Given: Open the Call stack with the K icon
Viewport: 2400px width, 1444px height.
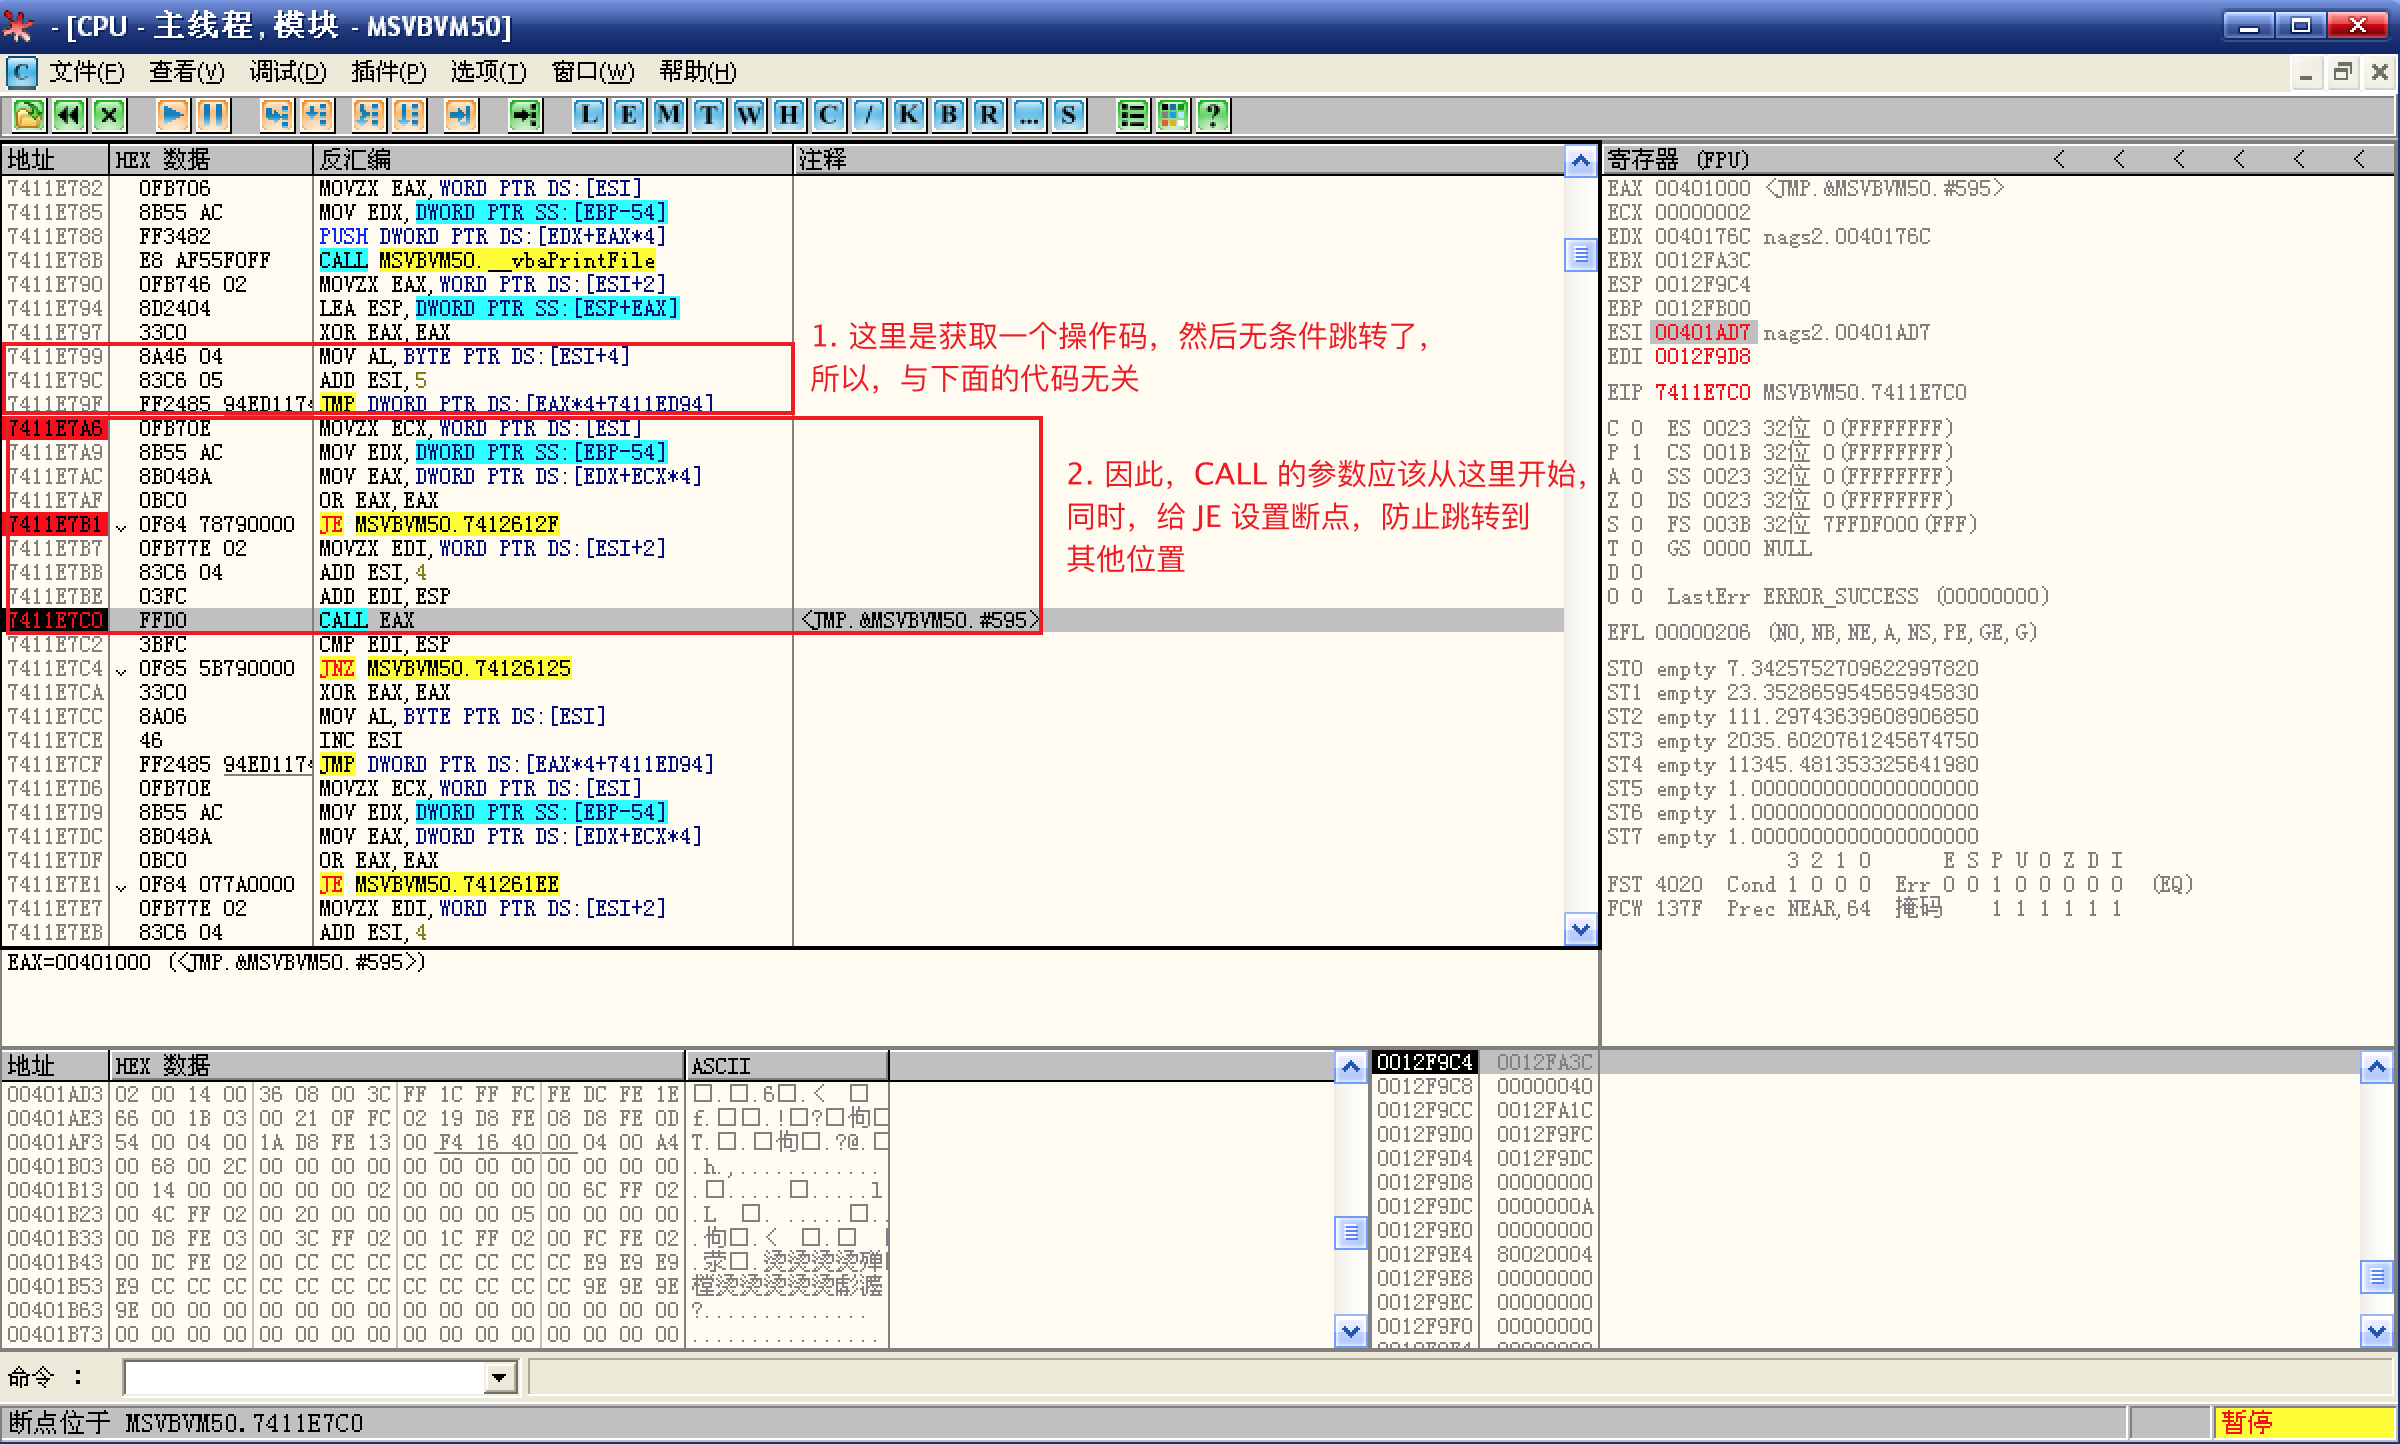Looking at the screenshot, I should (x=907, y=115).
